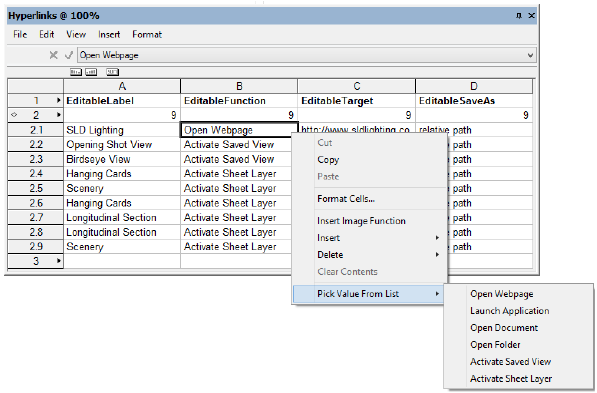Open the Insert menu in menu bar

pos(109,35)
